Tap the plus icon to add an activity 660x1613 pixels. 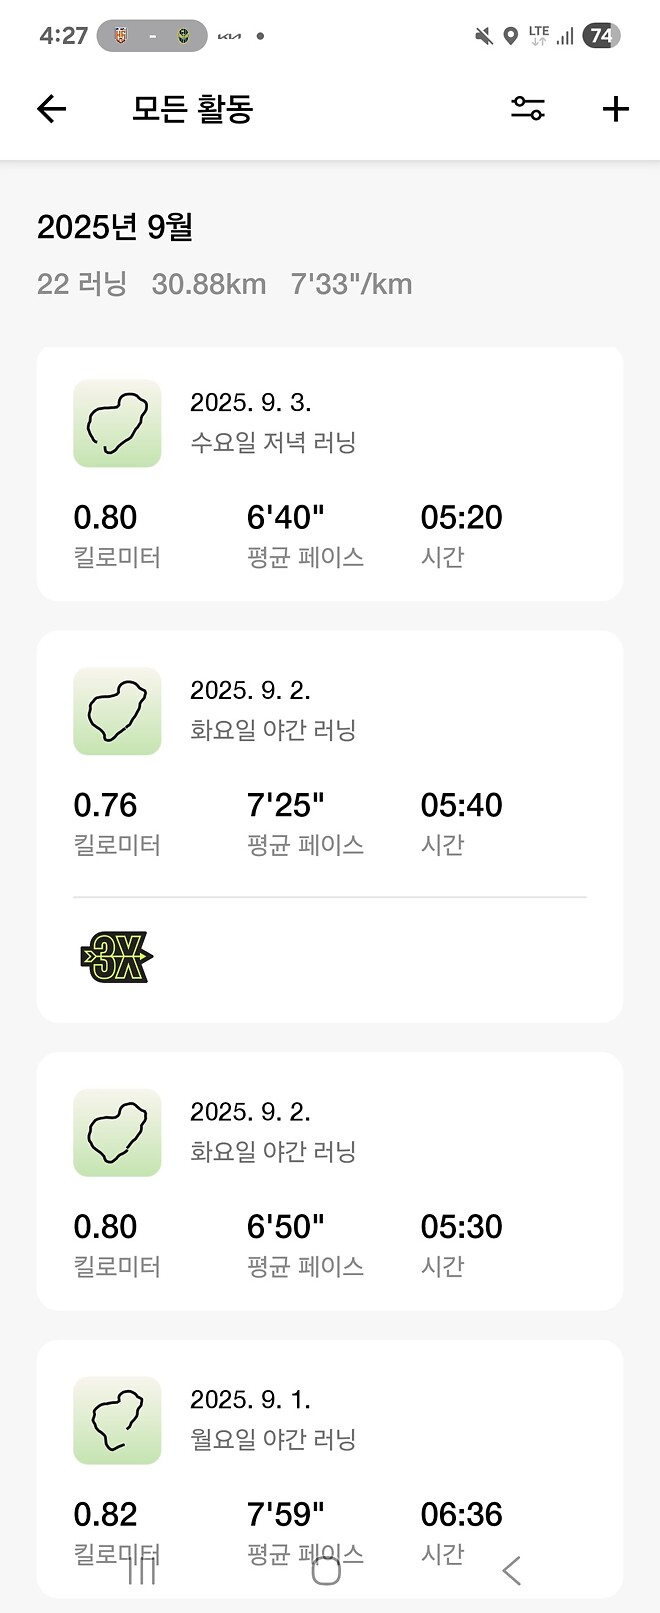pyautogui.click(x=614, y=108)
